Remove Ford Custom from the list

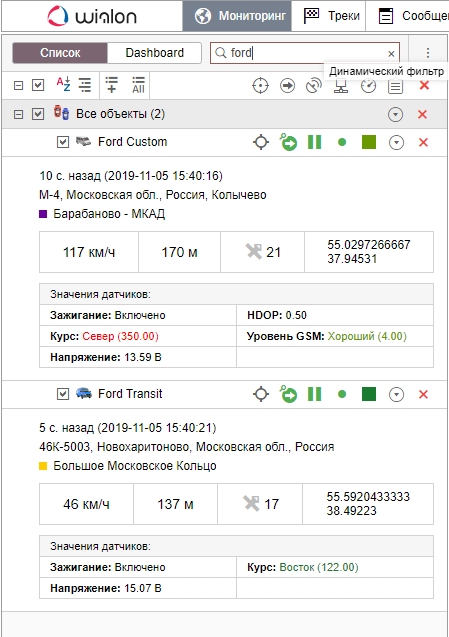(x=423, y=143)
